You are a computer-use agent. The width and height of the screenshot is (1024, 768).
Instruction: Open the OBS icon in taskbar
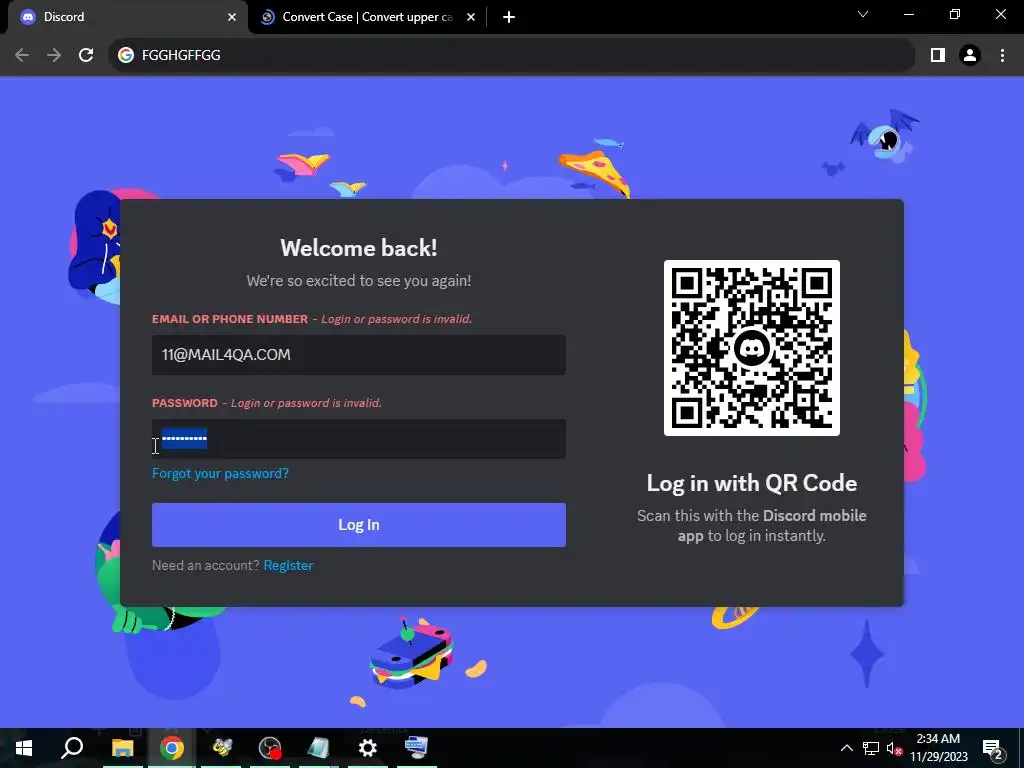pos(270,748)
